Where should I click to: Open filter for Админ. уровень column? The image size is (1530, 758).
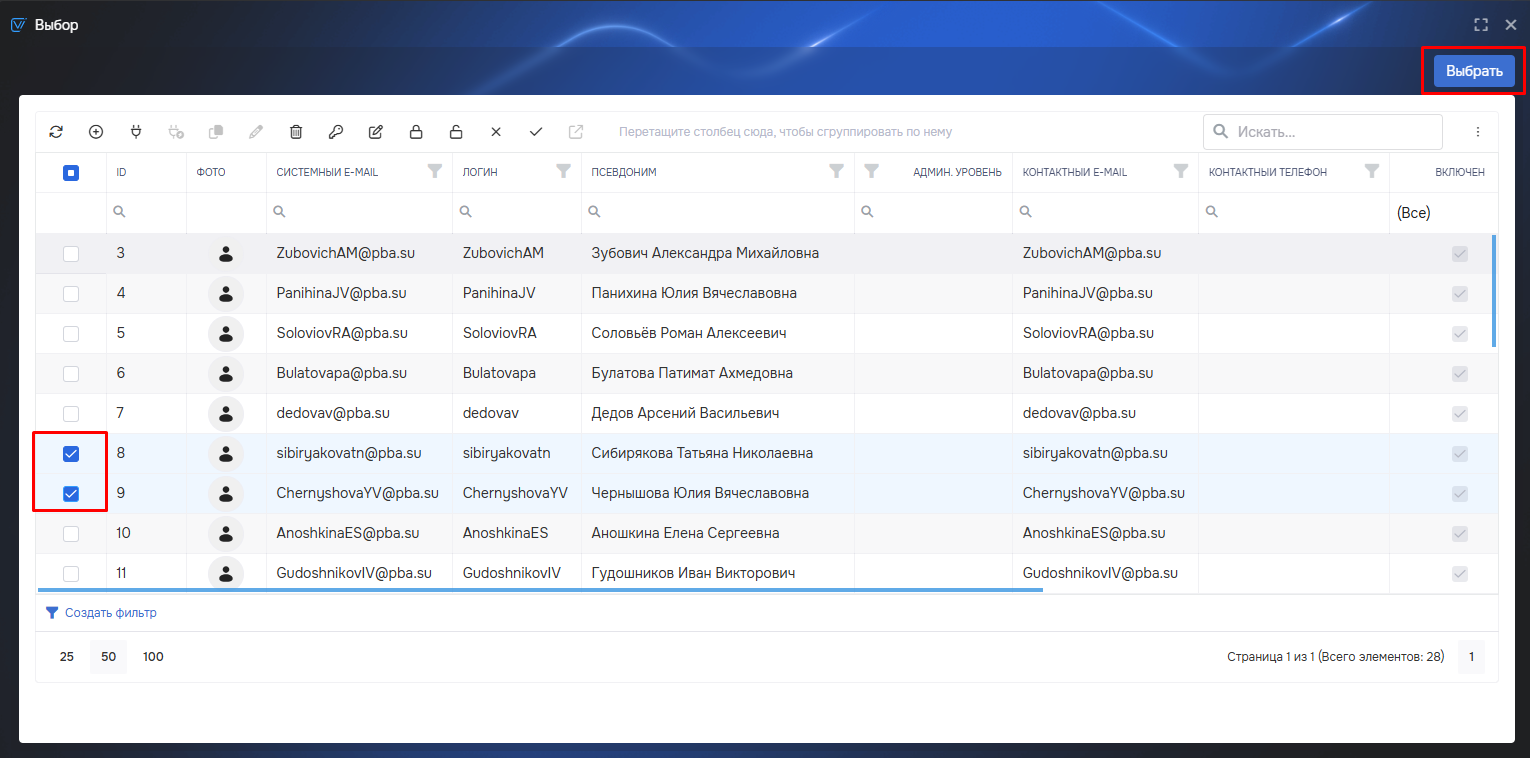(871, 171)
